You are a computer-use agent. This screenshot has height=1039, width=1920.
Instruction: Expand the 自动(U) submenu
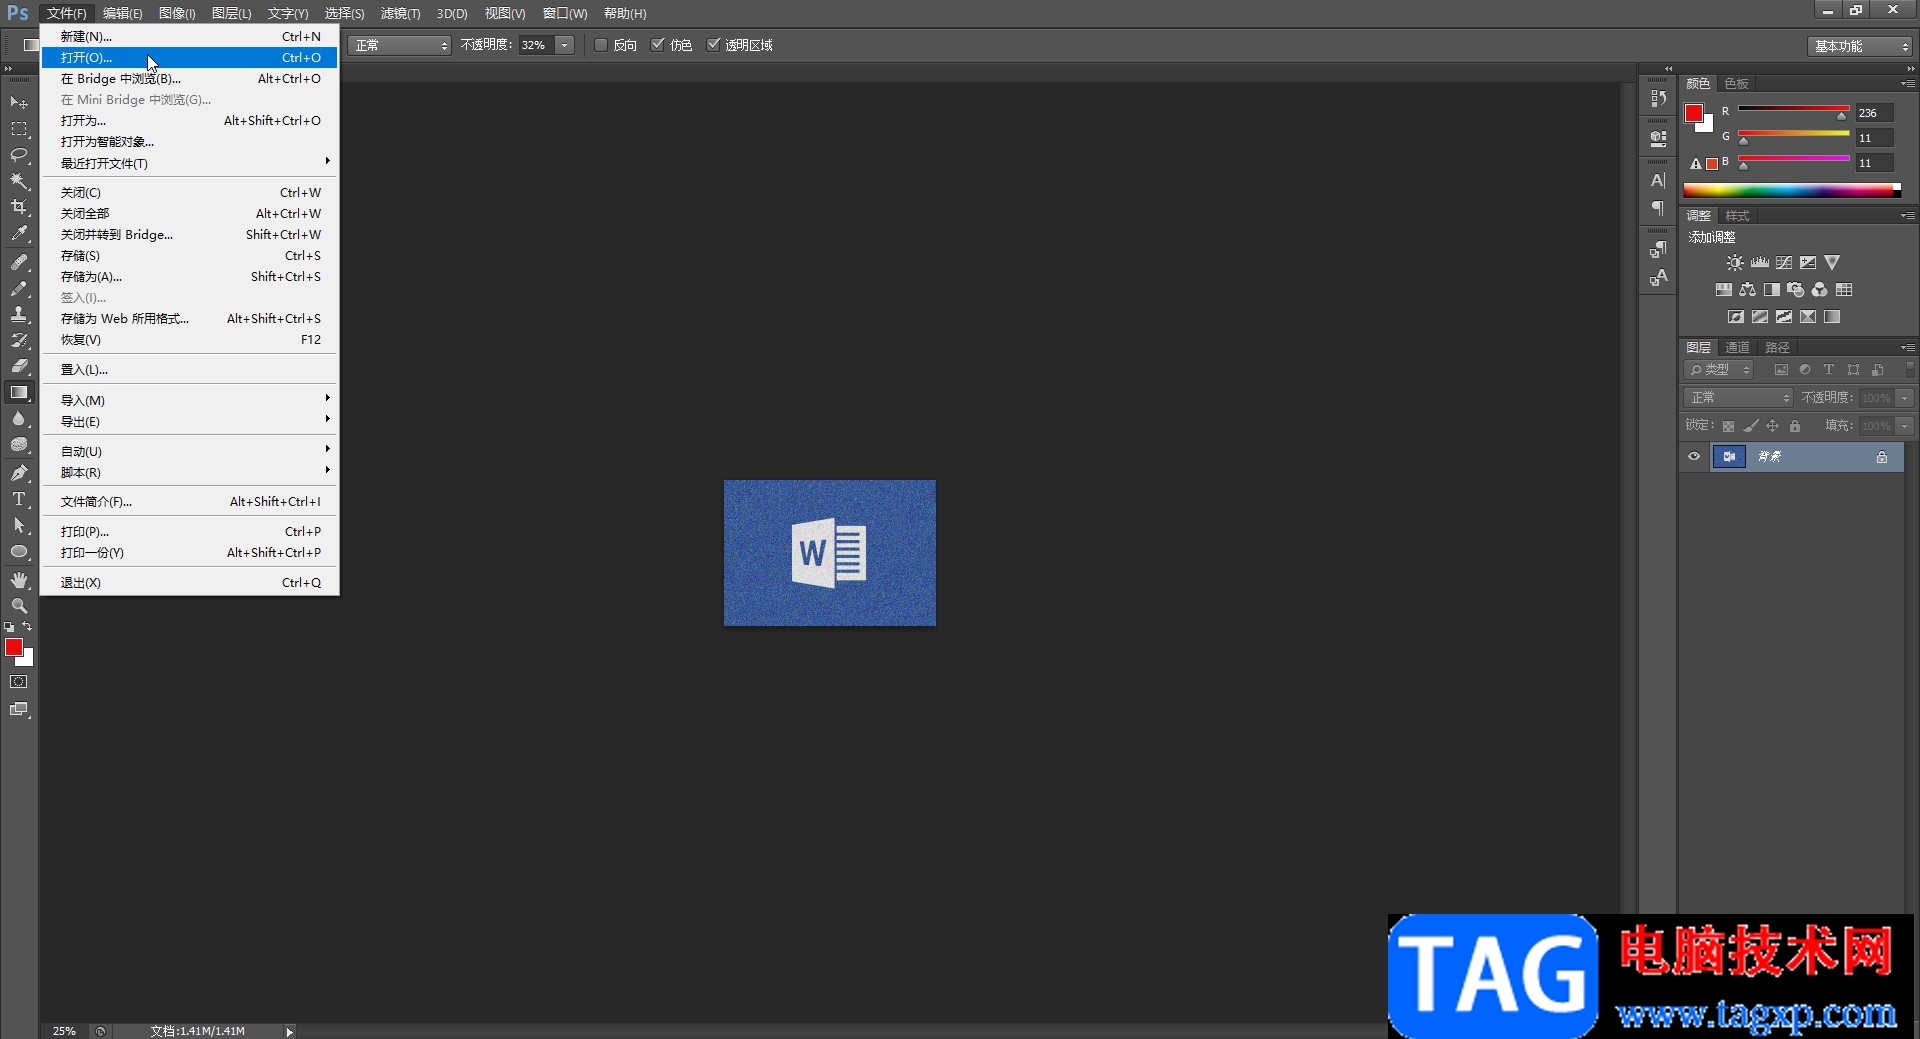[x=190, y=451]
